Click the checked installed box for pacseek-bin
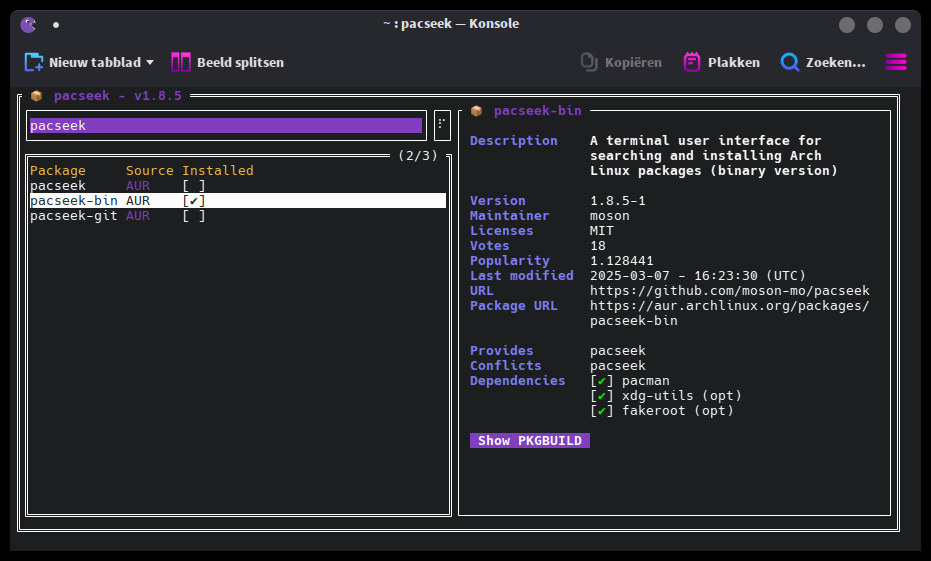Viewport: 931px width, 561px height. (x=194, y=201)
